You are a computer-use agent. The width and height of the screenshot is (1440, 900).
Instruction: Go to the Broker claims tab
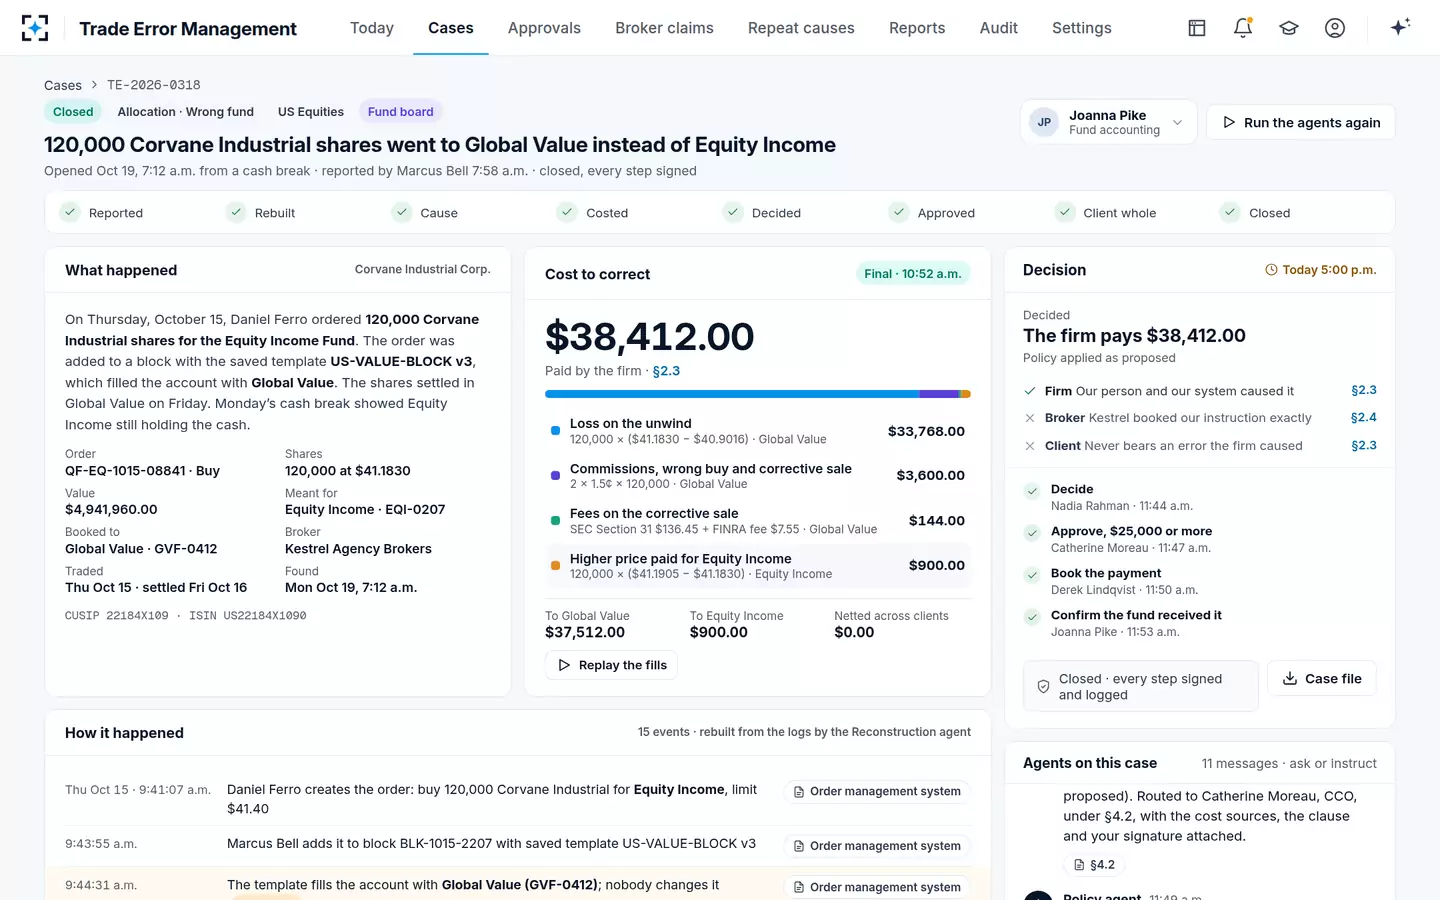(664, 28)
